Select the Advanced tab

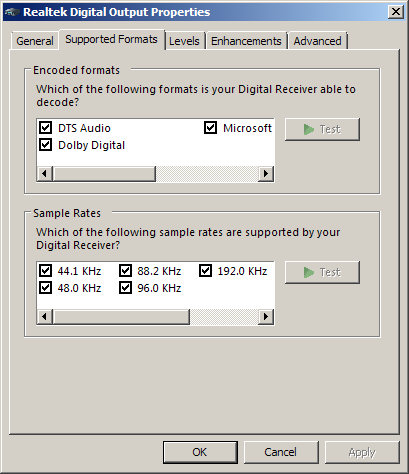(318, 41)
